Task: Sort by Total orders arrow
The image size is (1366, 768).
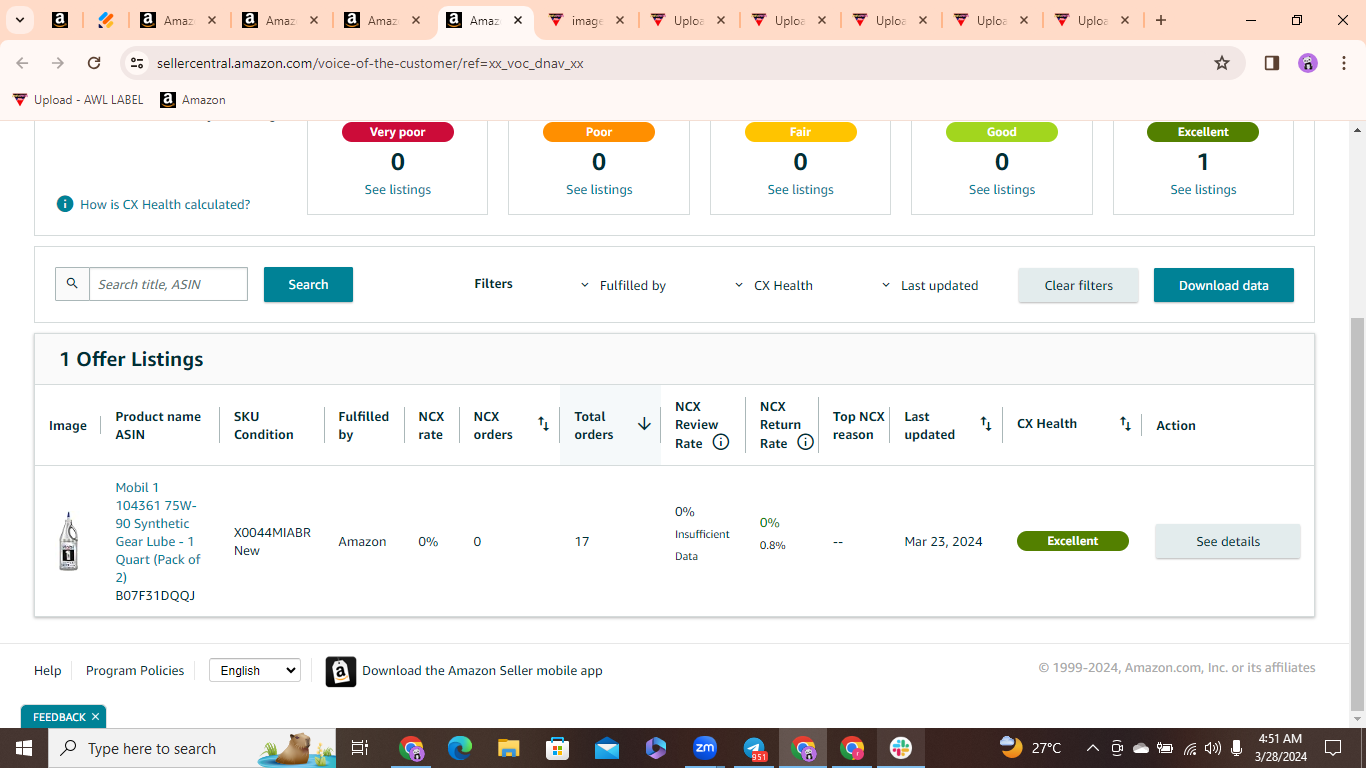Action: pos(644,424)
